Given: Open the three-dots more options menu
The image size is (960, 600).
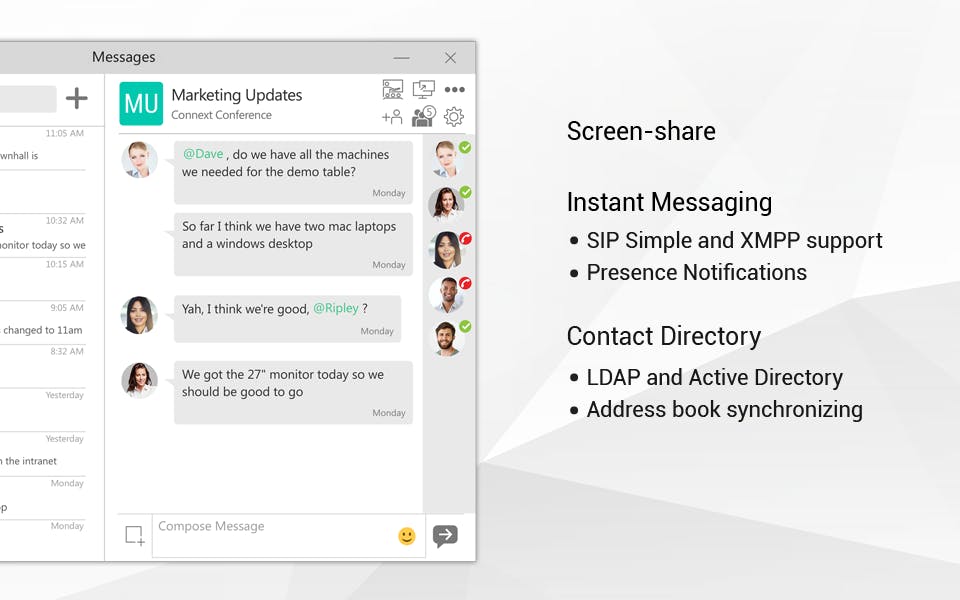Looking at the screenshot, I should point(454,89).
